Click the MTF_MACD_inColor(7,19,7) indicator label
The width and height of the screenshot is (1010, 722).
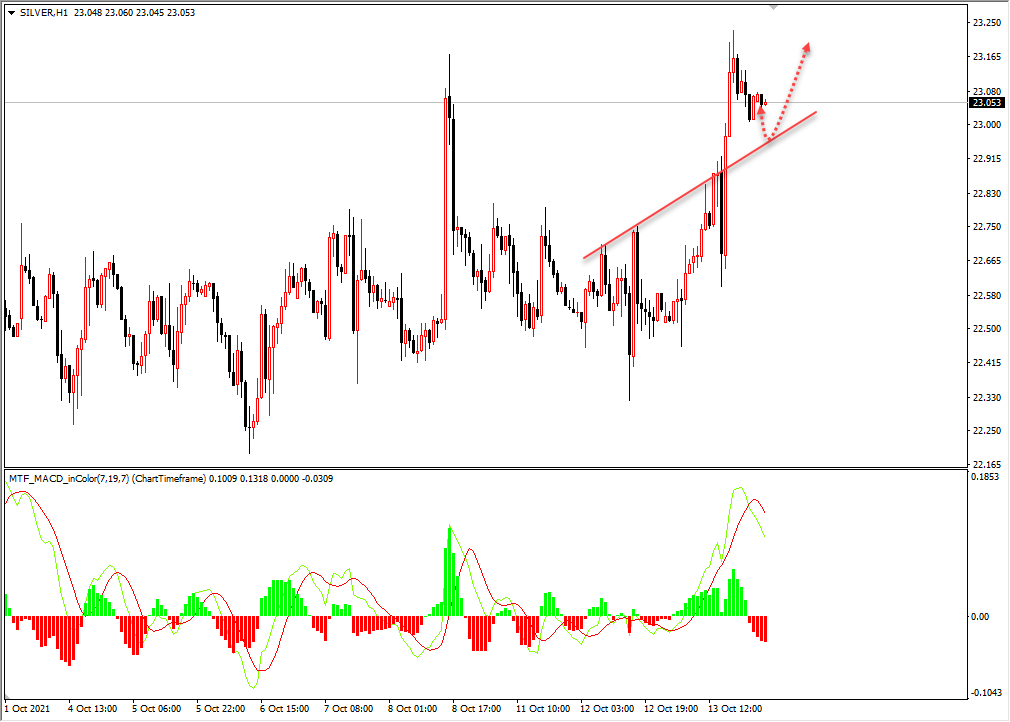69,479
